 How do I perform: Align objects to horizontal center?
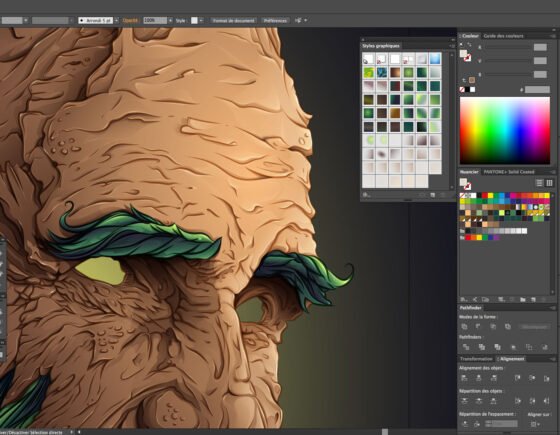(479, 378)
